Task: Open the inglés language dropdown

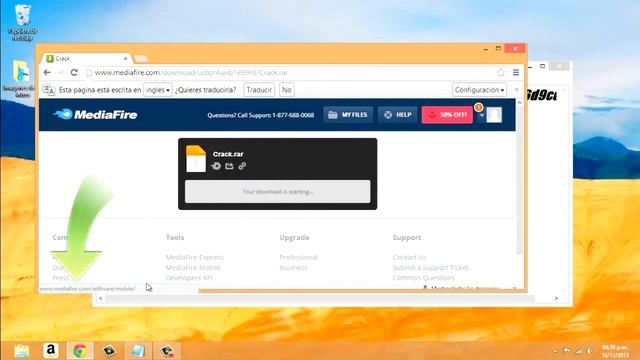Action: tap(158, 90)
